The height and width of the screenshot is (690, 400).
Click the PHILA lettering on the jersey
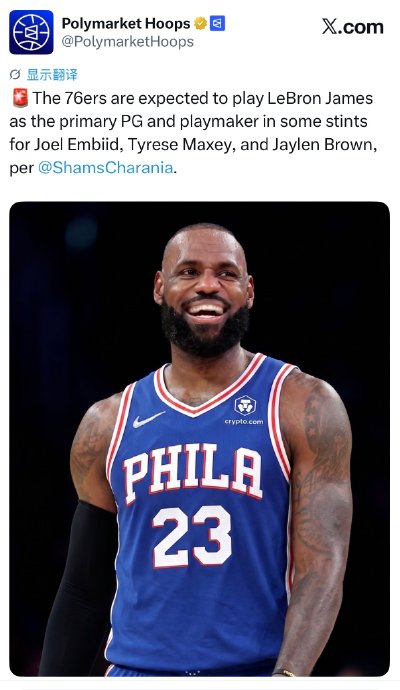(x=192, y=473)
